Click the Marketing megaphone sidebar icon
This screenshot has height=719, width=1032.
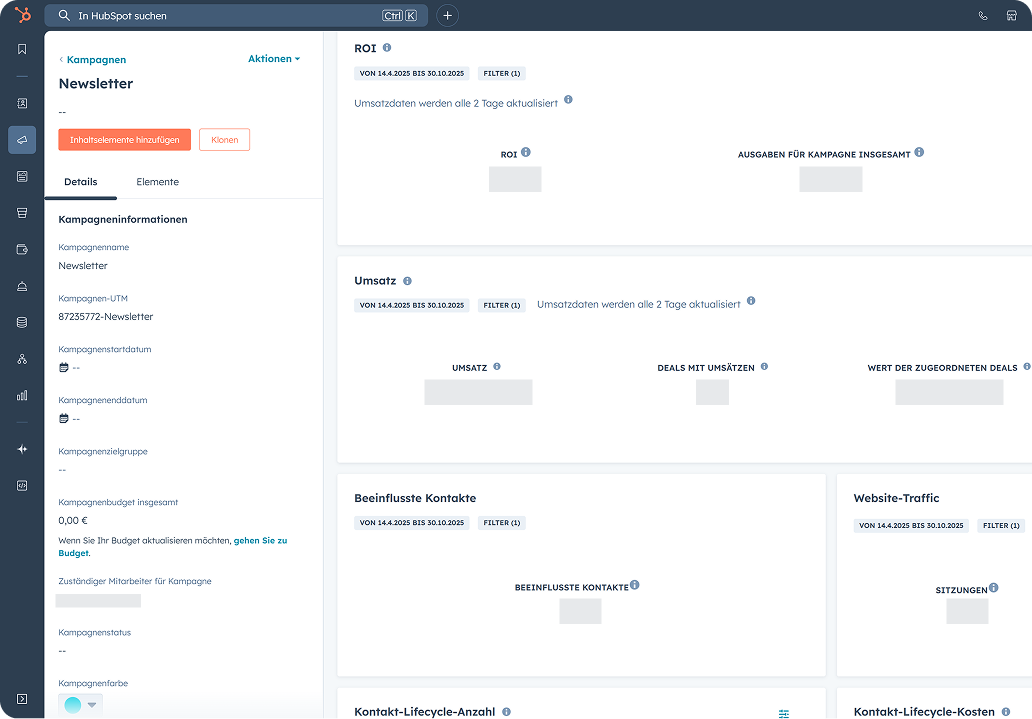(22, 140)
